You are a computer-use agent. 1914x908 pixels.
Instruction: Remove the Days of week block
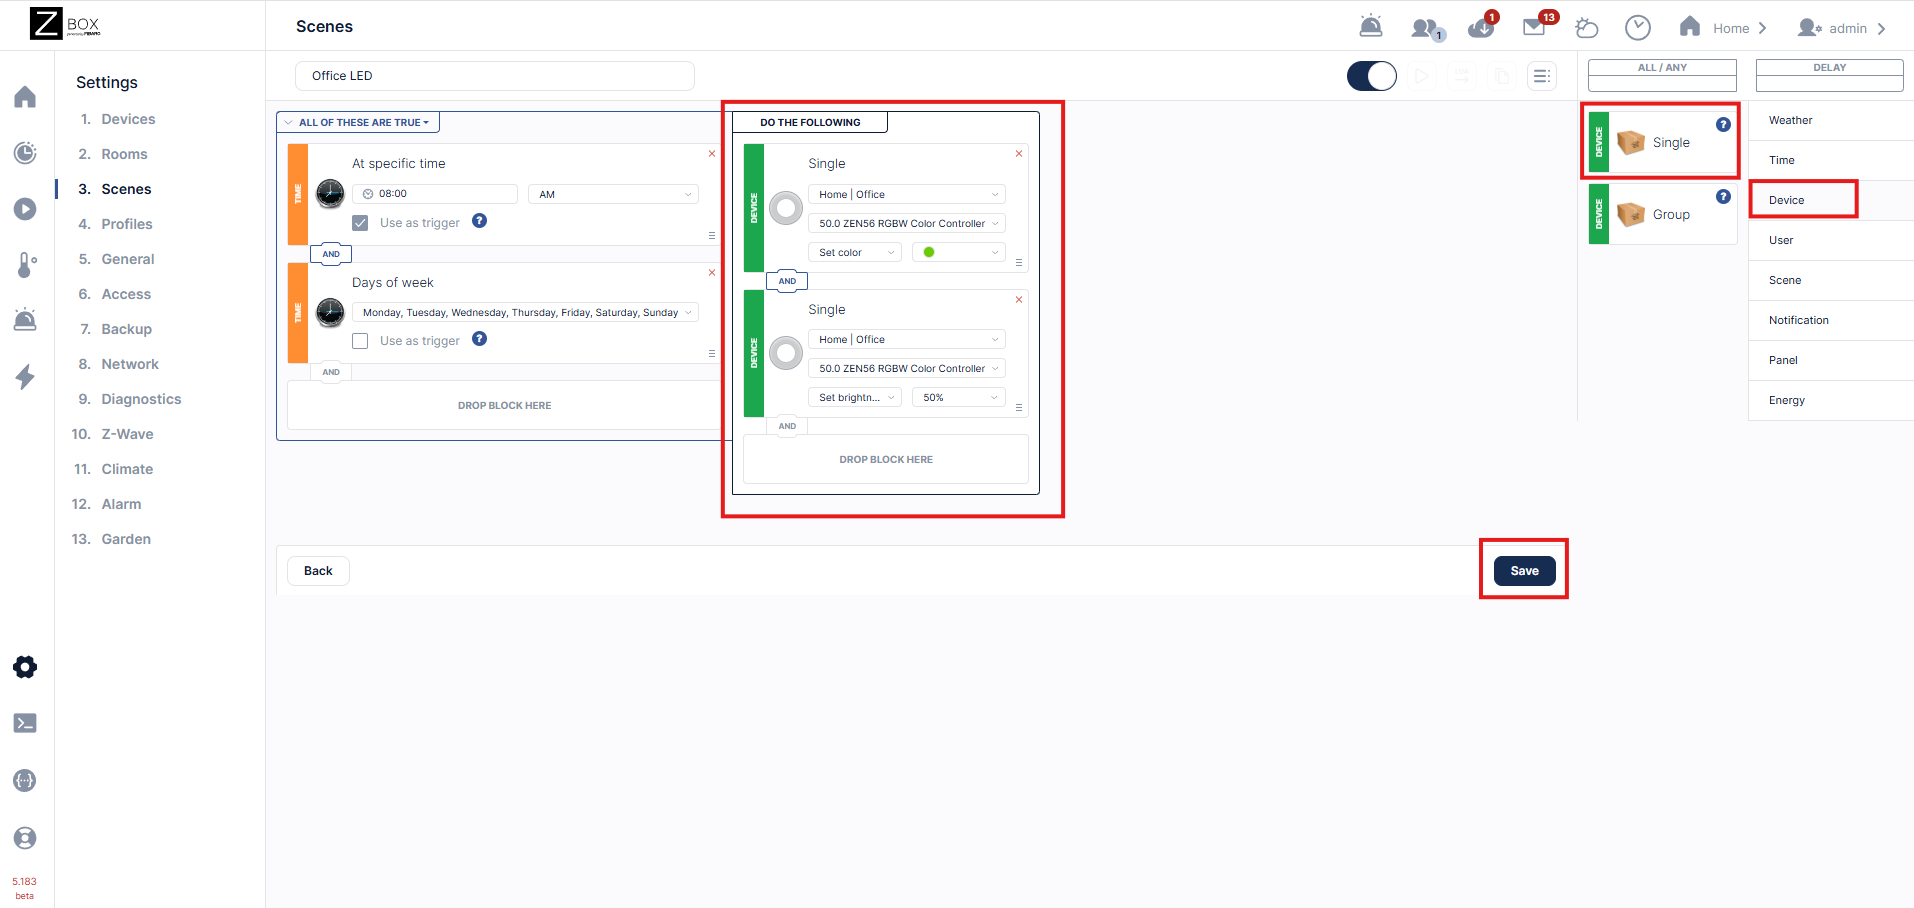[712, 273]
